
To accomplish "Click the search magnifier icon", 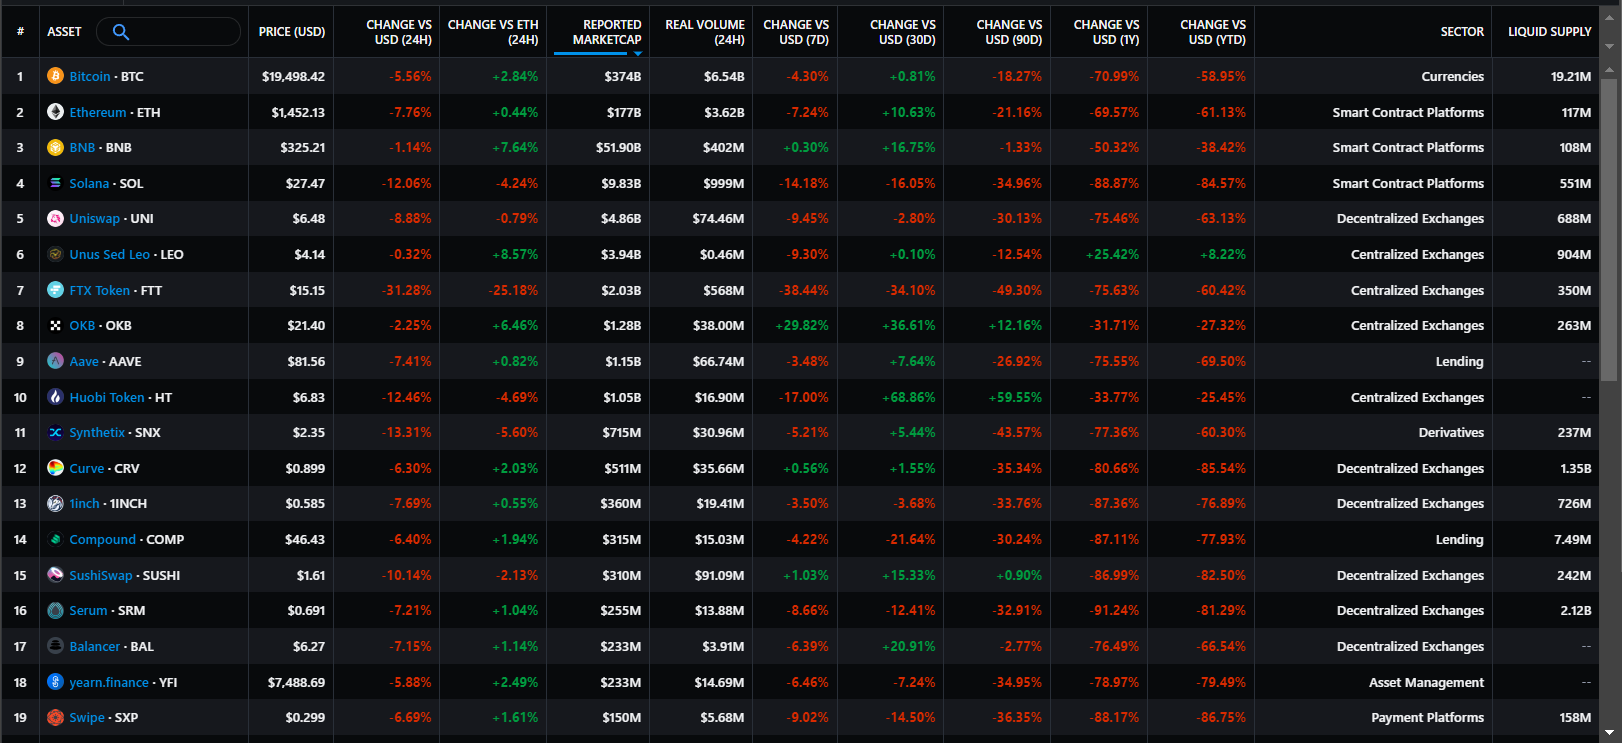I will click(x=121, y=32).
